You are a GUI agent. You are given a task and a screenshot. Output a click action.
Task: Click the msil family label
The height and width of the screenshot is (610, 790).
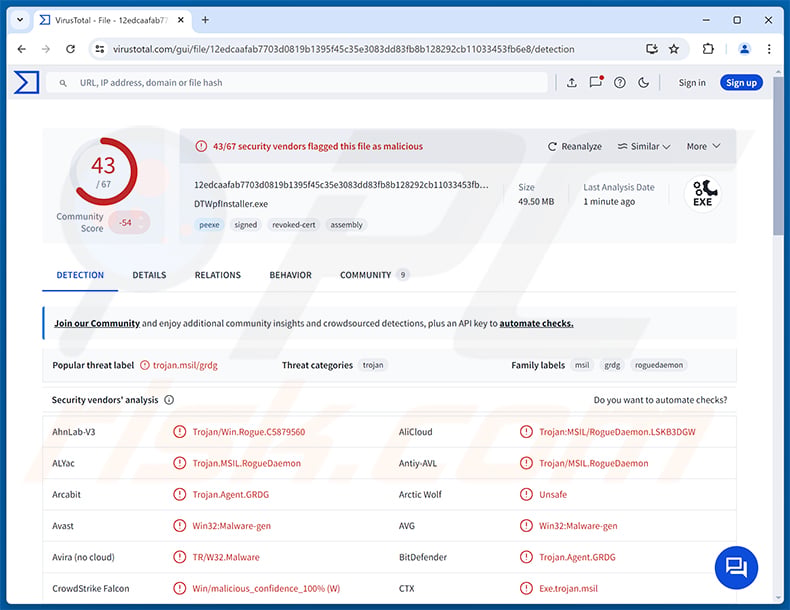[x=582, y=365]
